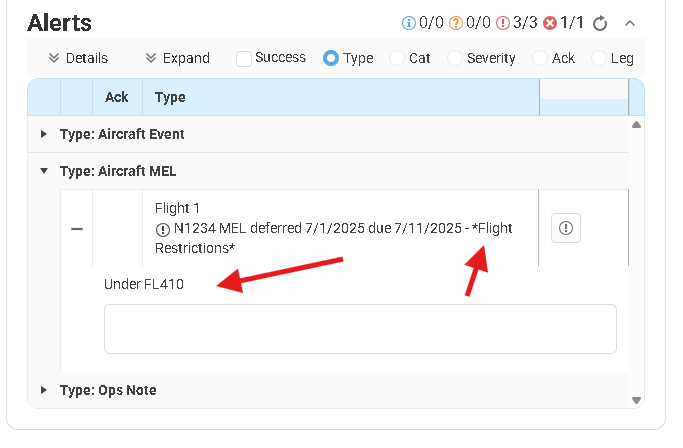This screenshot has height=448, width=683.
Task: Click the Details double-chevron button
Action: (x=78, y=58)
